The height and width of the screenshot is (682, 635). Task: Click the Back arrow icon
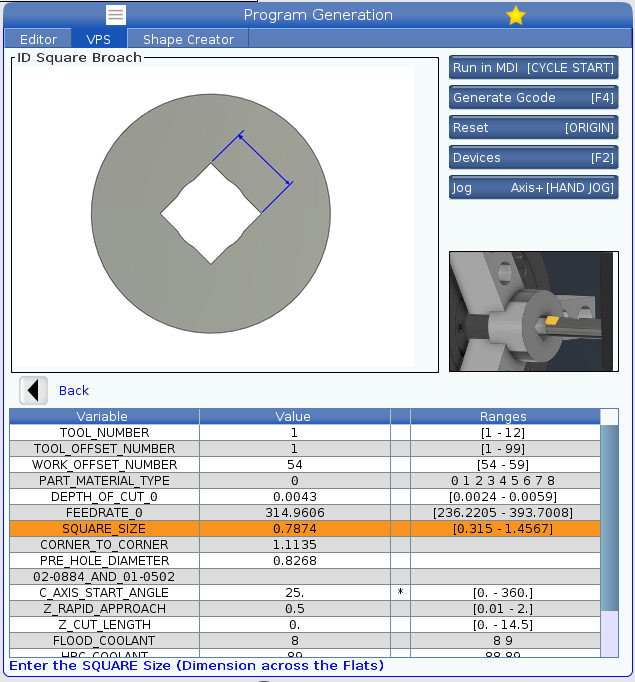33,390
